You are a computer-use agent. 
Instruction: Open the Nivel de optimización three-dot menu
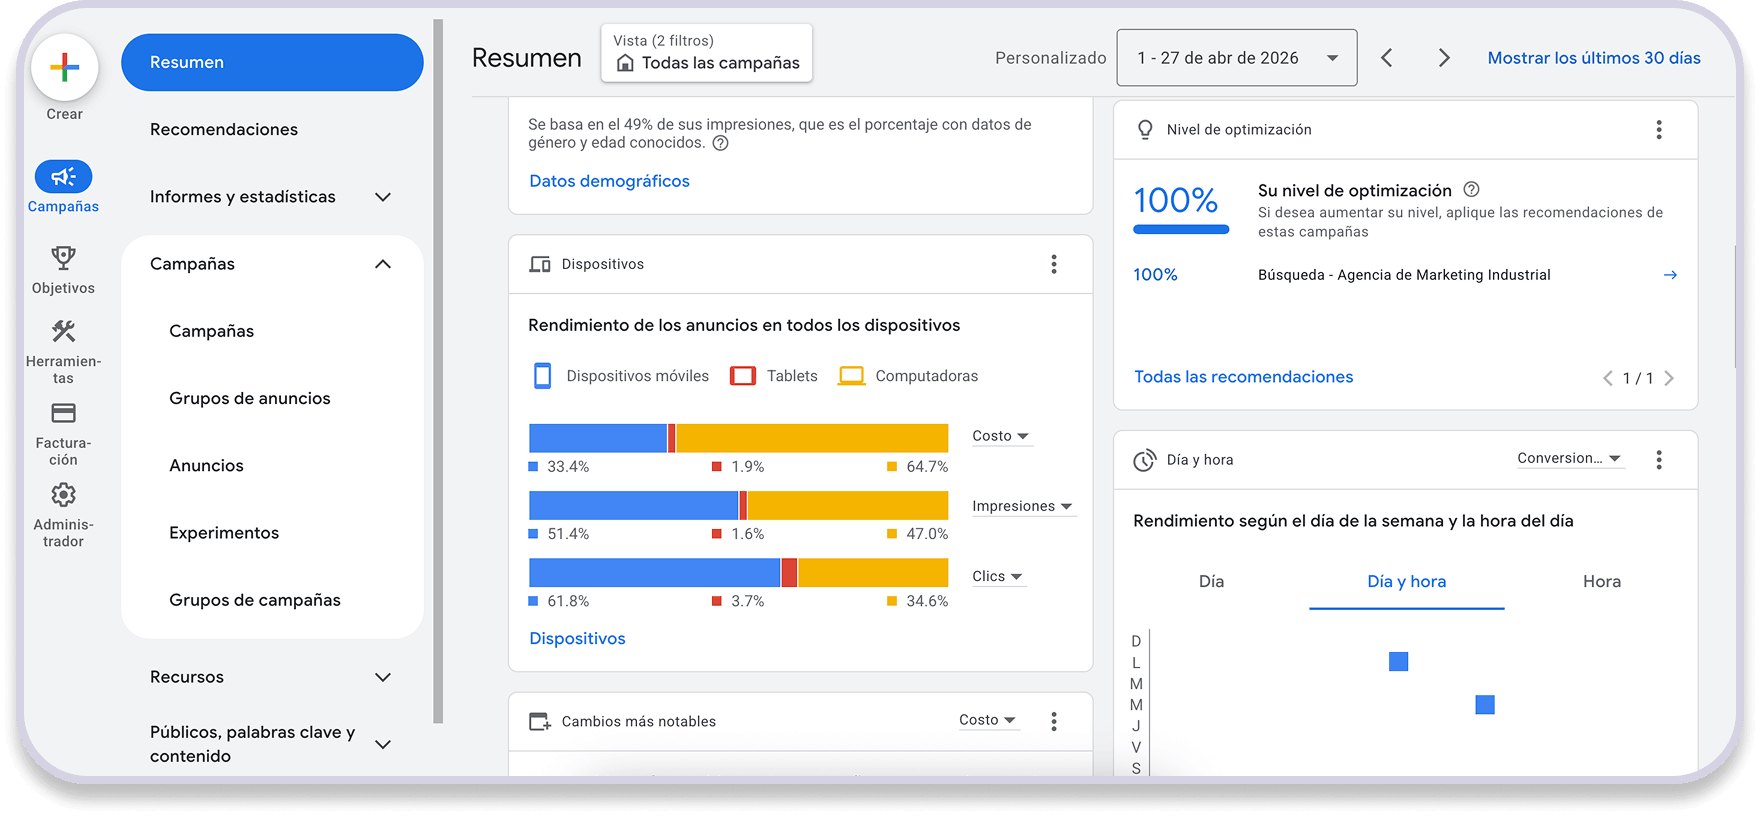click(x=1659, y=130)
